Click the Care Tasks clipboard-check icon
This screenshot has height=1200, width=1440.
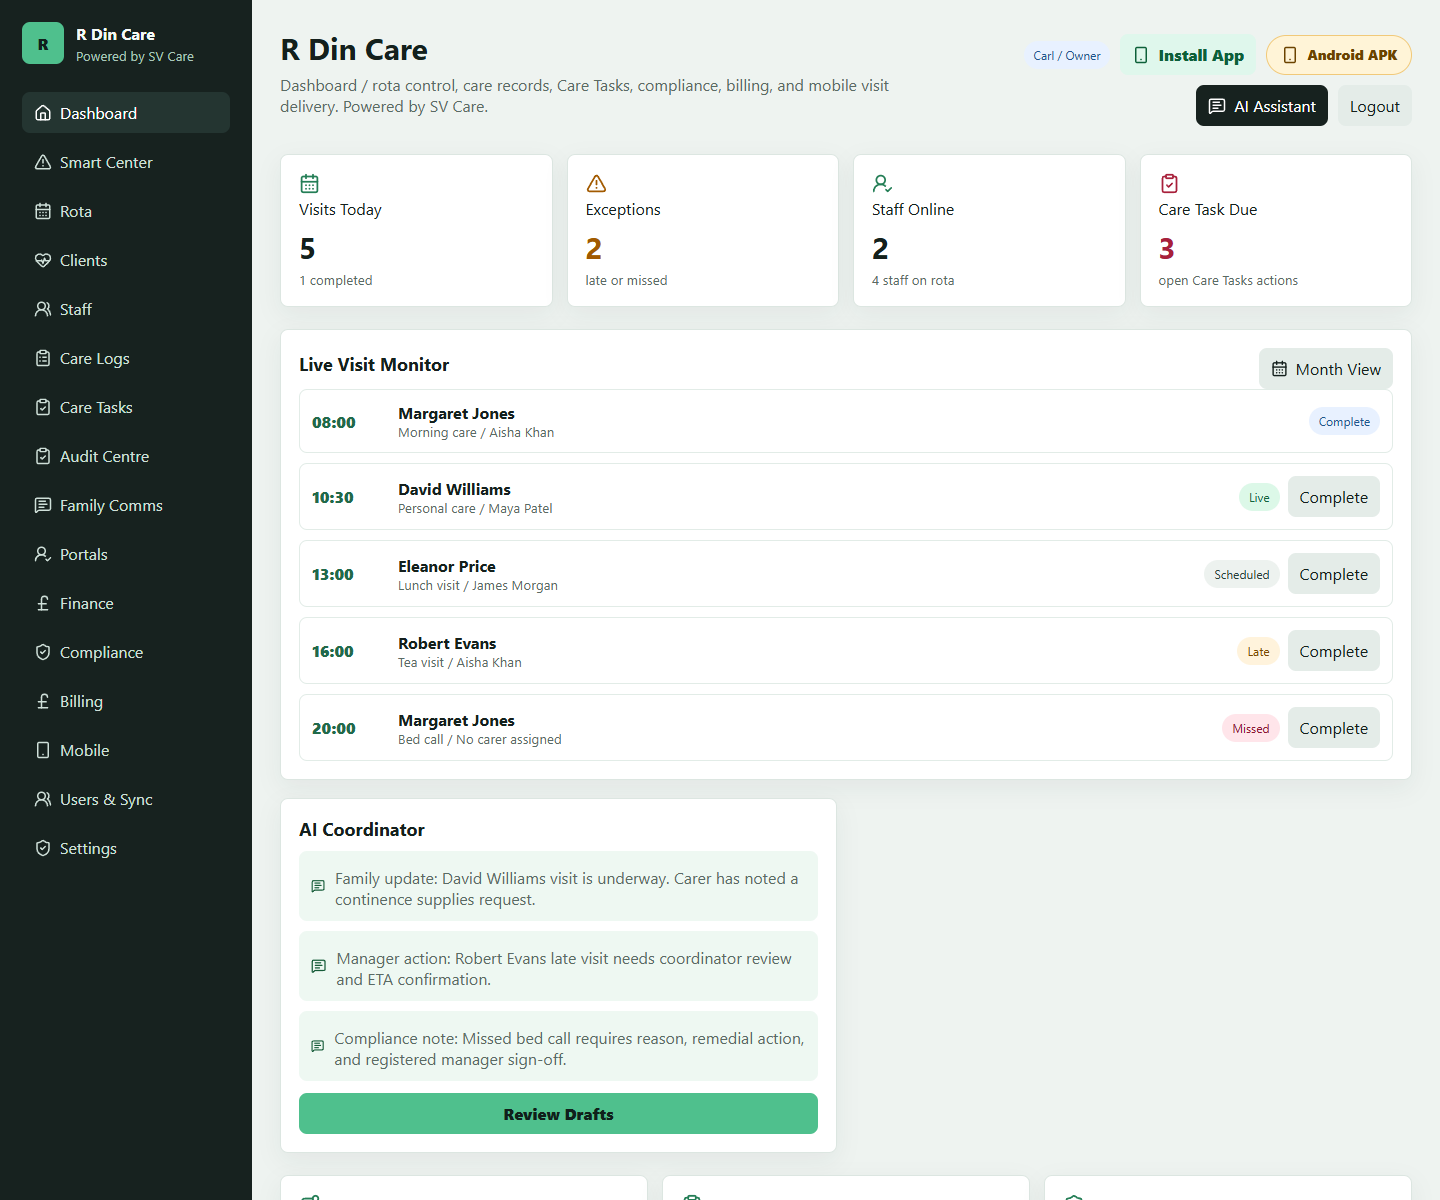tap(43, 407)
